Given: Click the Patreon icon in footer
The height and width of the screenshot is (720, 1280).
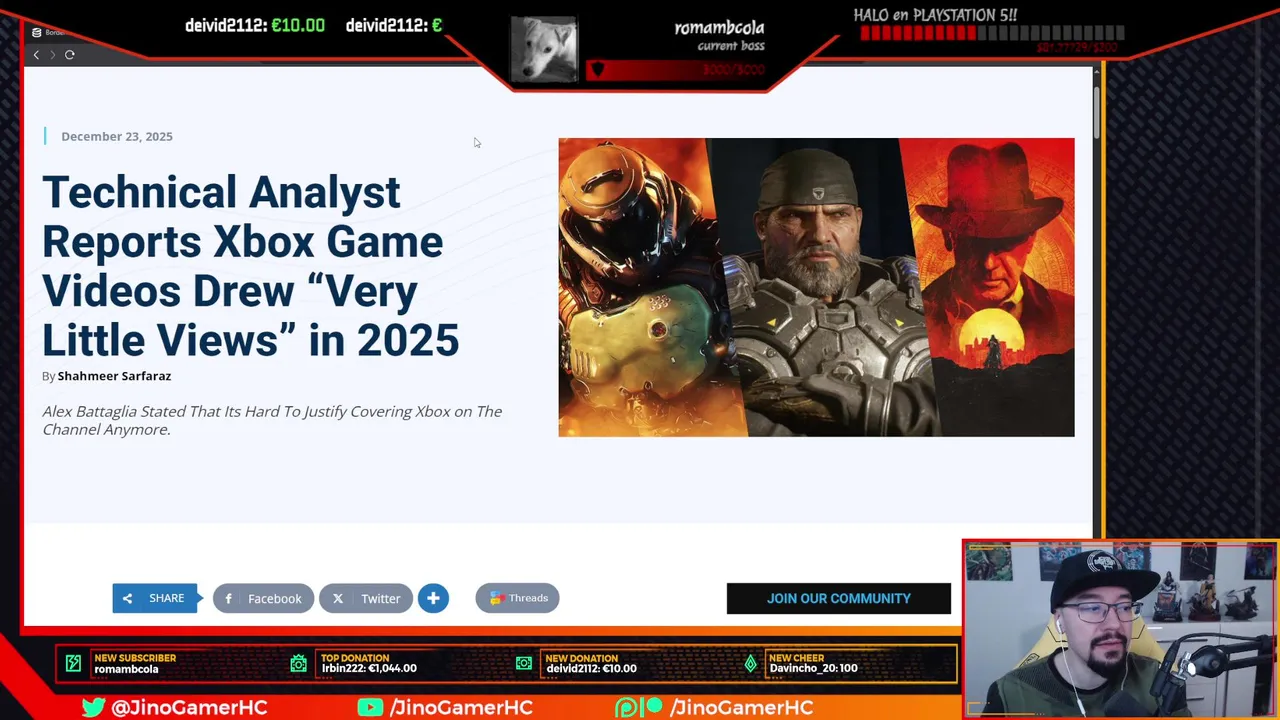Looking at the screenshot, I should click(x=639, y=707).
